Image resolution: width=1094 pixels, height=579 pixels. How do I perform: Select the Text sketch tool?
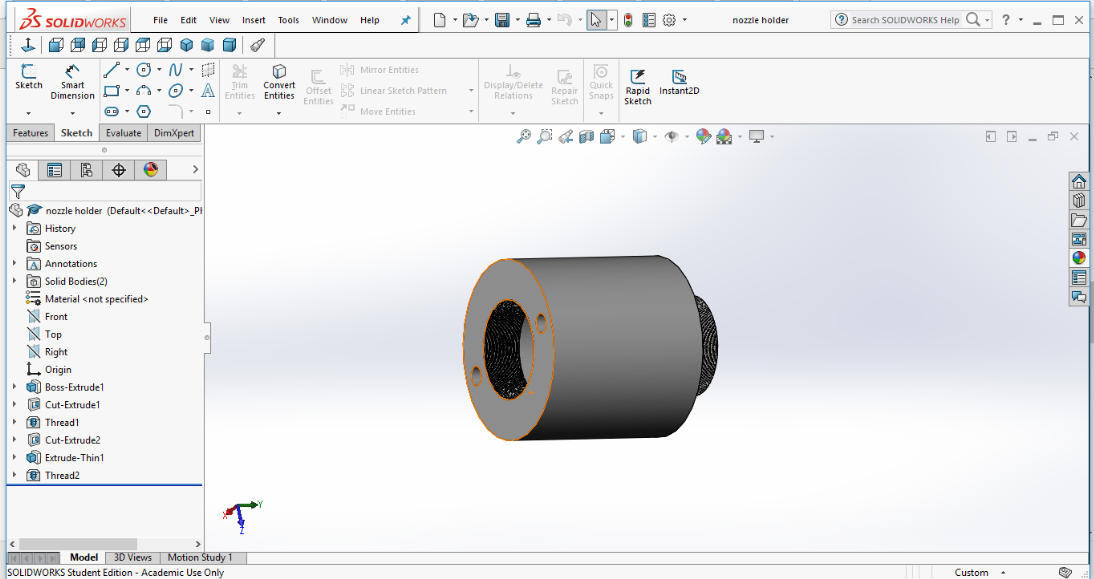[208, 91]
